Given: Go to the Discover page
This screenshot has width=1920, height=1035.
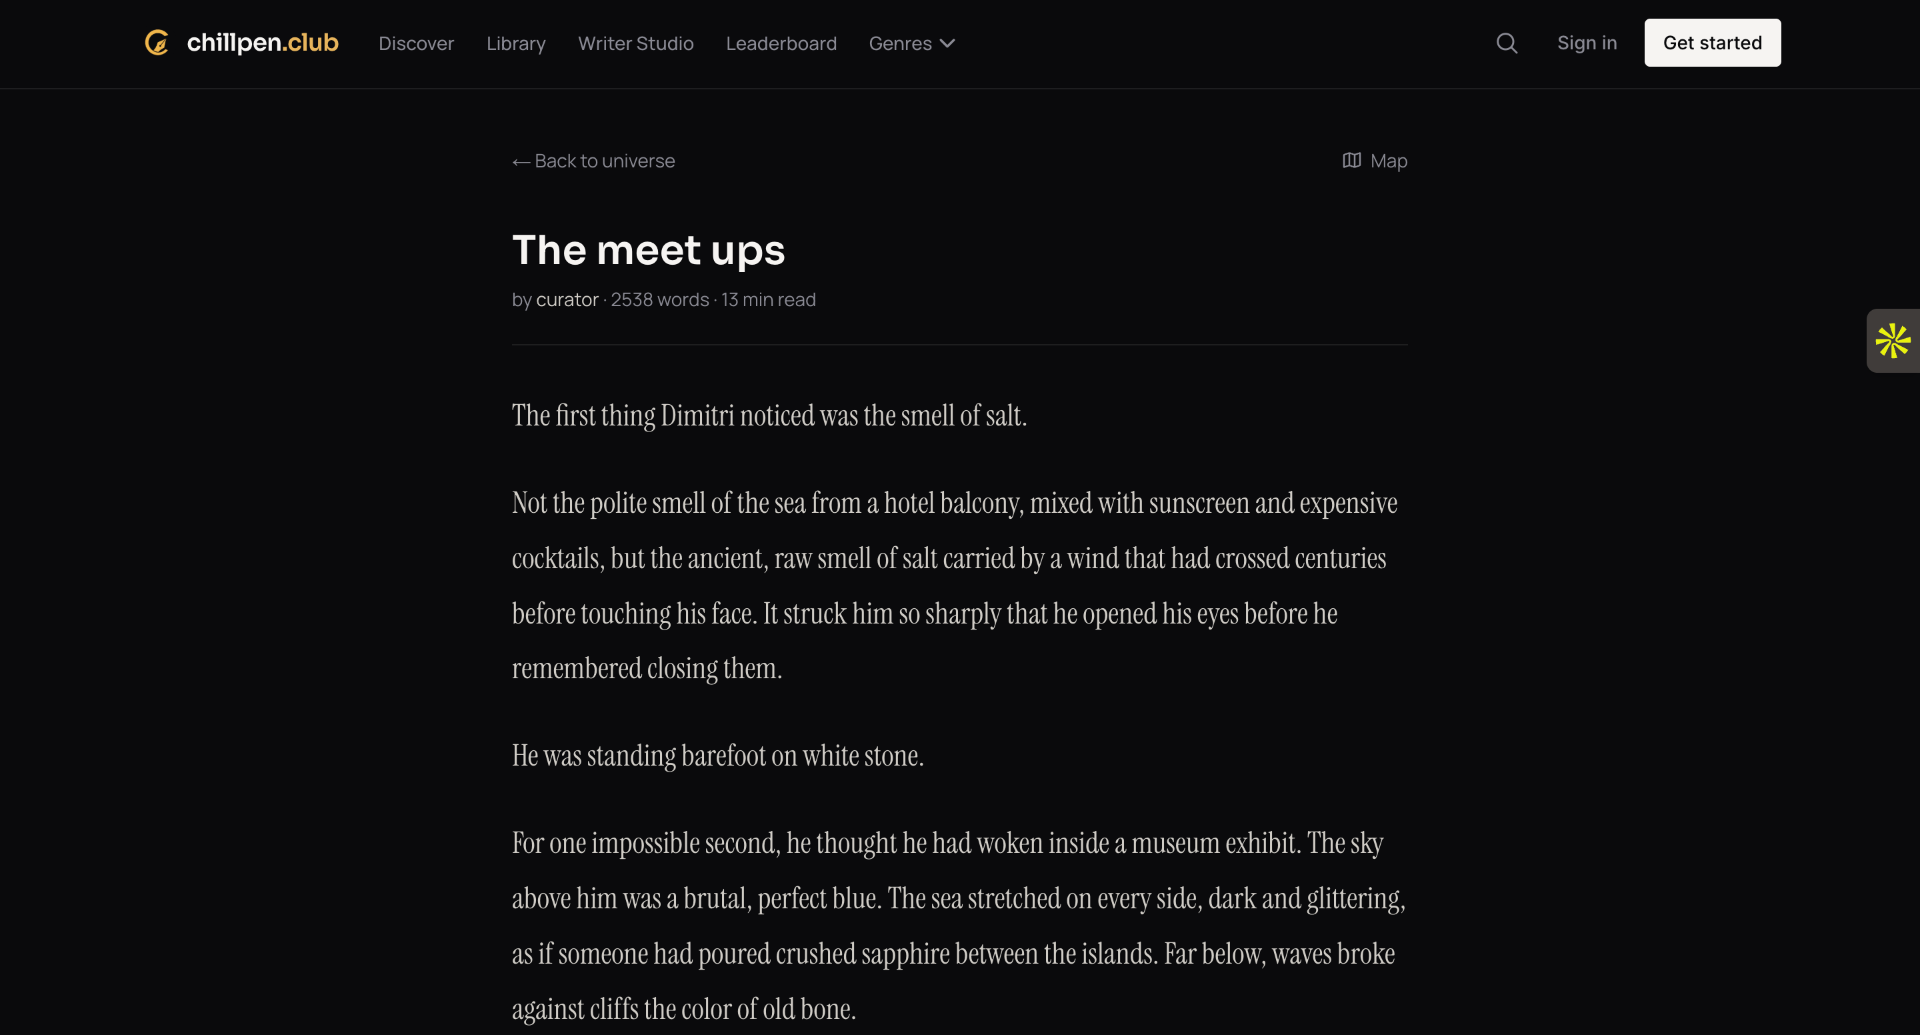Looking at the screenshot, I should [416, 43].
